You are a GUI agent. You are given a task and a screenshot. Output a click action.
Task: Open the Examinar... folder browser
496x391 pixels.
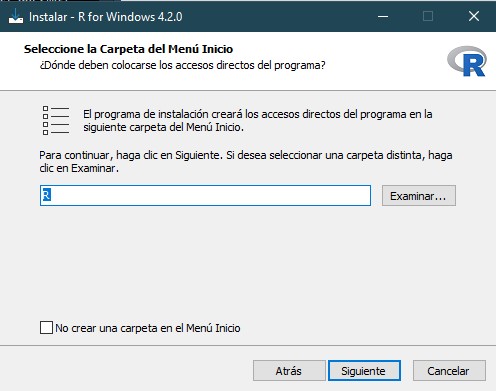[x=419, y=196]
